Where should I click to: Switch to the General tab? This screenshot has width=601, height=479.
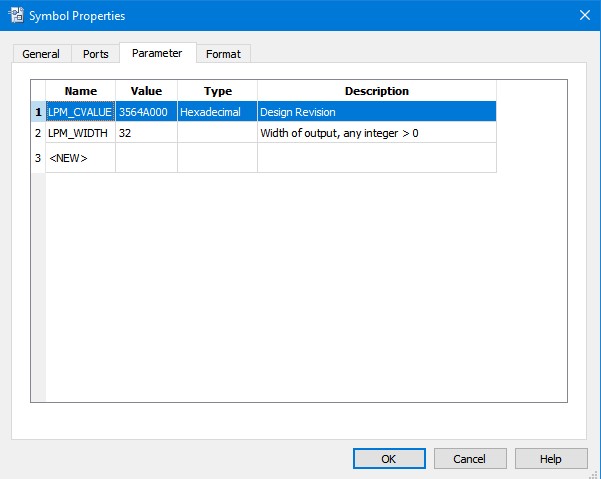click(41, 54)
